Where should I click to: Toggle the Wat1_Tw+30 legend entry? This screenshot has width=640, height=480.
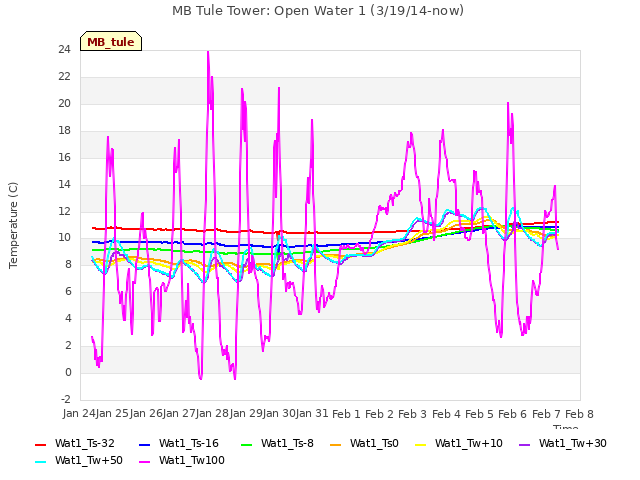pyautogui.click(x=562, y=444)
